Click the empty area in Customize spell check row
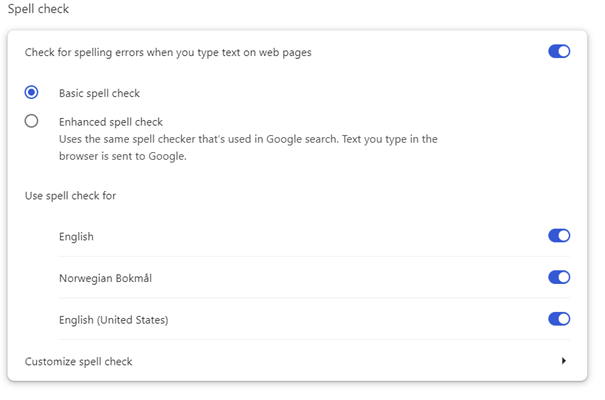Viewport: 605px width, 400px height. tap(343, 361)
